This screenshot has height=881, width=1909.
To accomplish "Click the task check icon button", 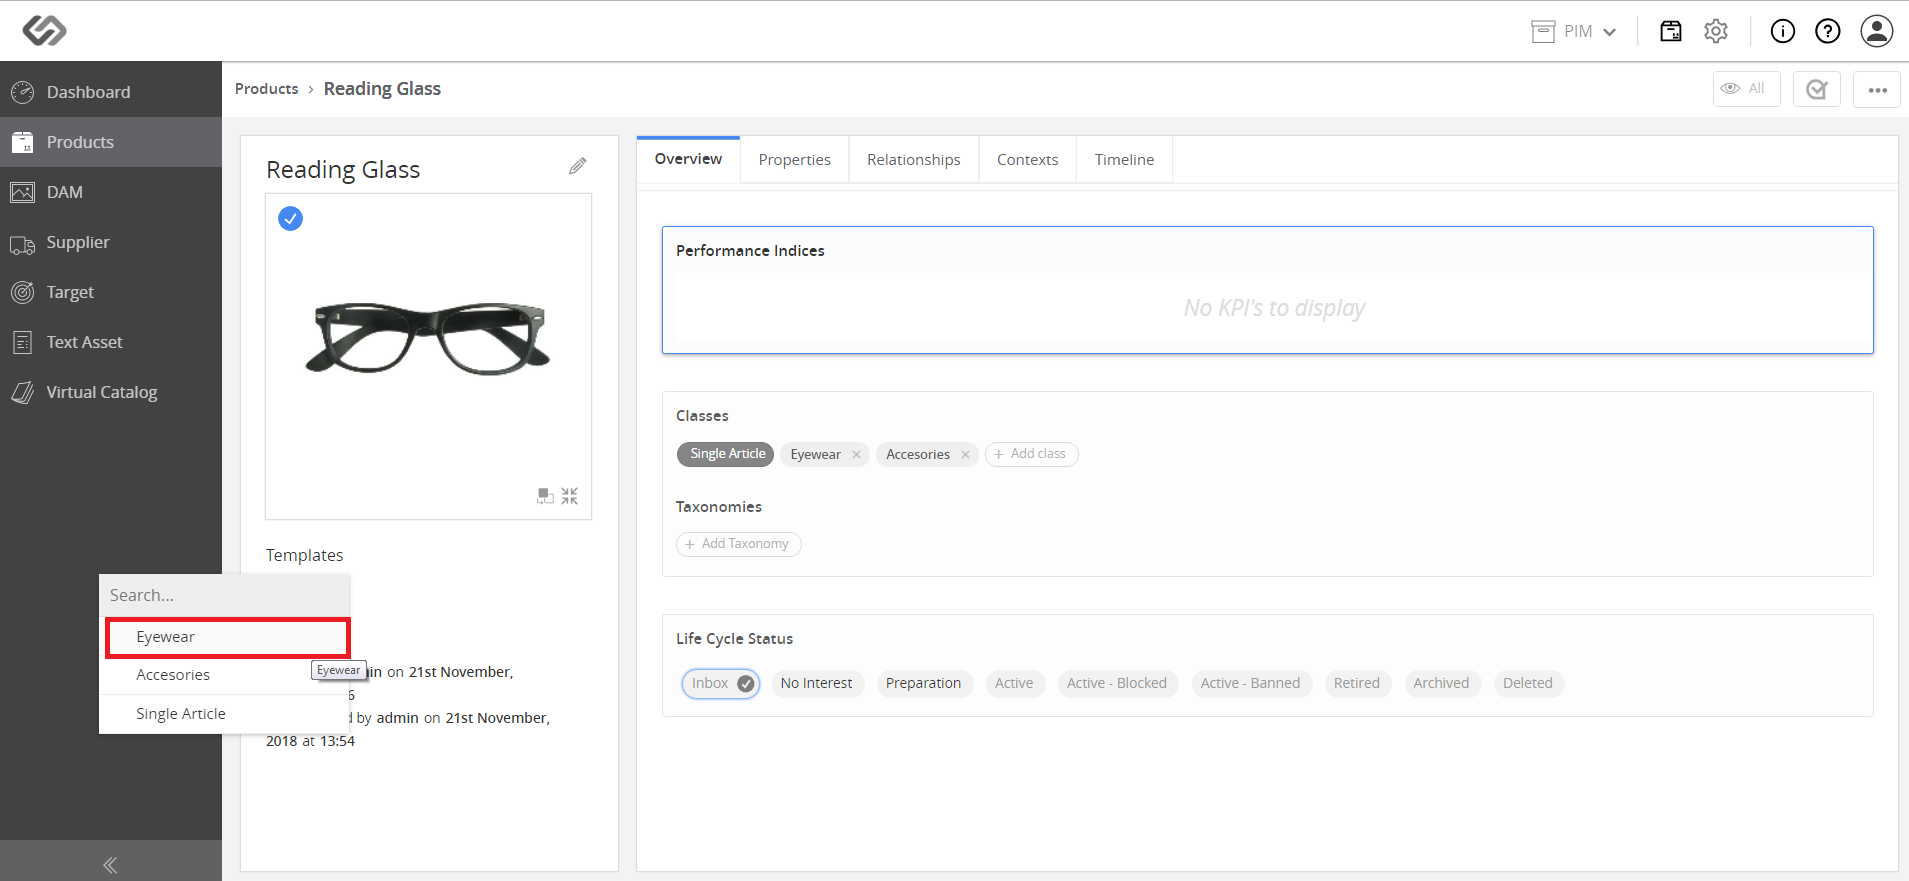I will 1817,89.
